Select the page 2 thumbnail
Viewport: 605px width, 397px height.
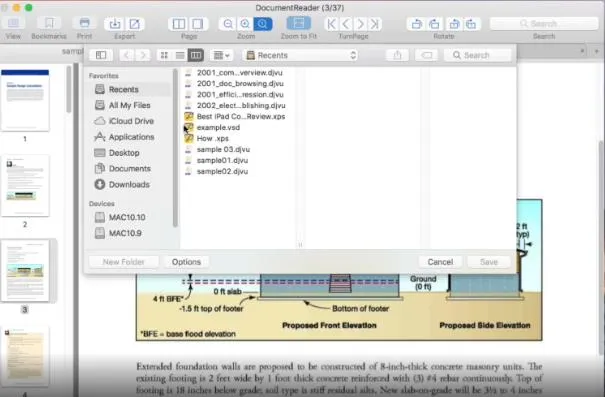click(x=25, y=186)
